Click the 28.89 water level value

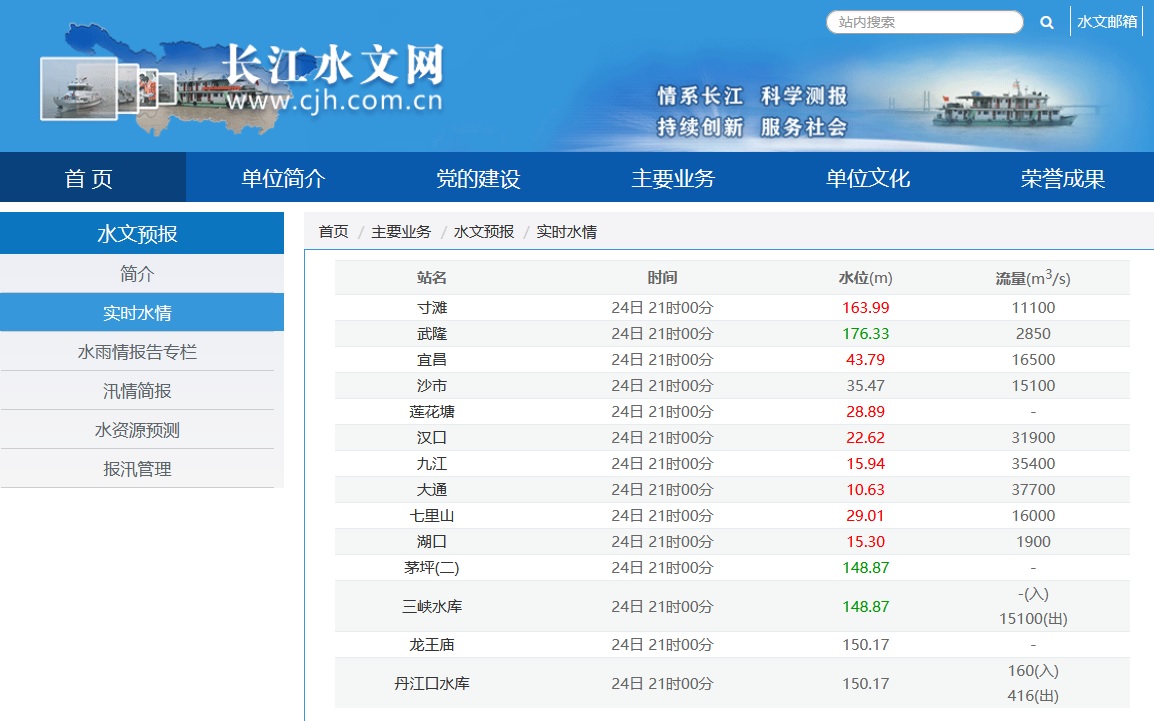point(866,411)
